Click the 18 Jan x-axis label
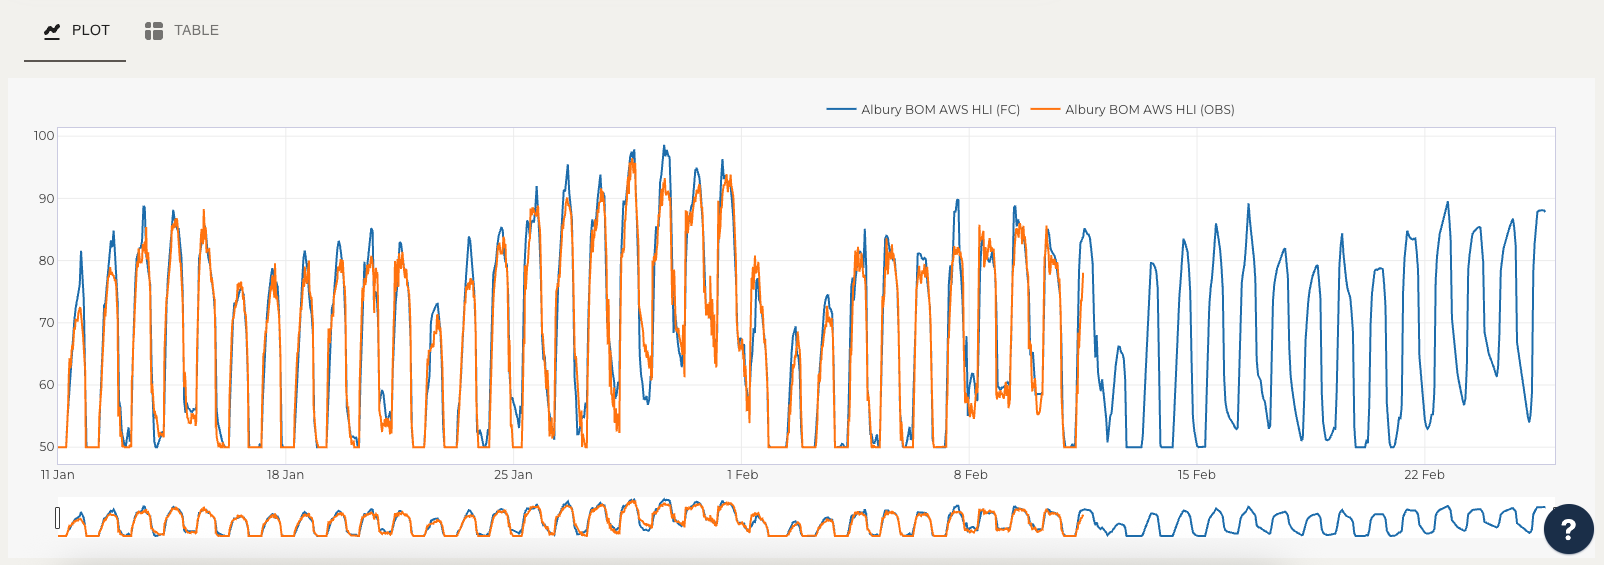Image resolution: width=1604 pixels, height=565 pixels. tap(285, 475)
